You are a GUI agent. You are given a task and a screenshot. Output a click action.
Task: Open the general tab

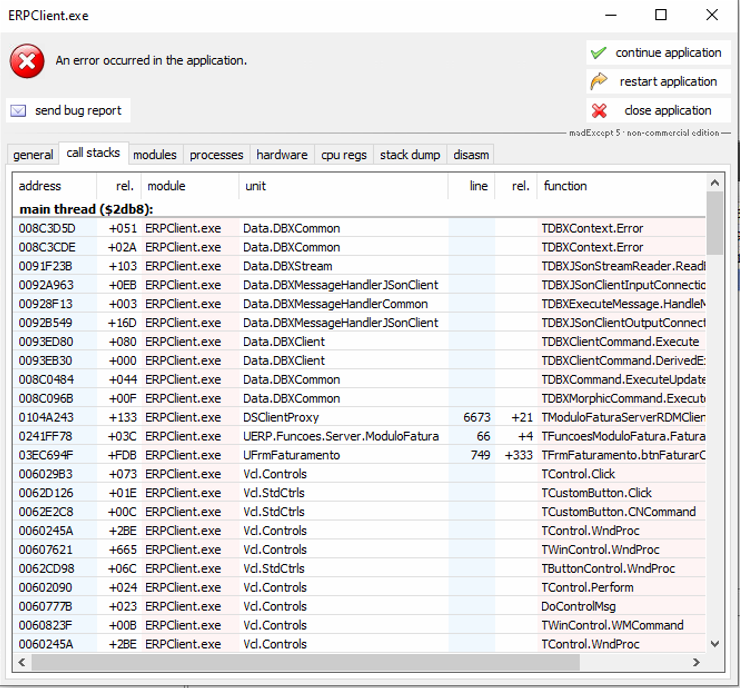coord(33,155)
